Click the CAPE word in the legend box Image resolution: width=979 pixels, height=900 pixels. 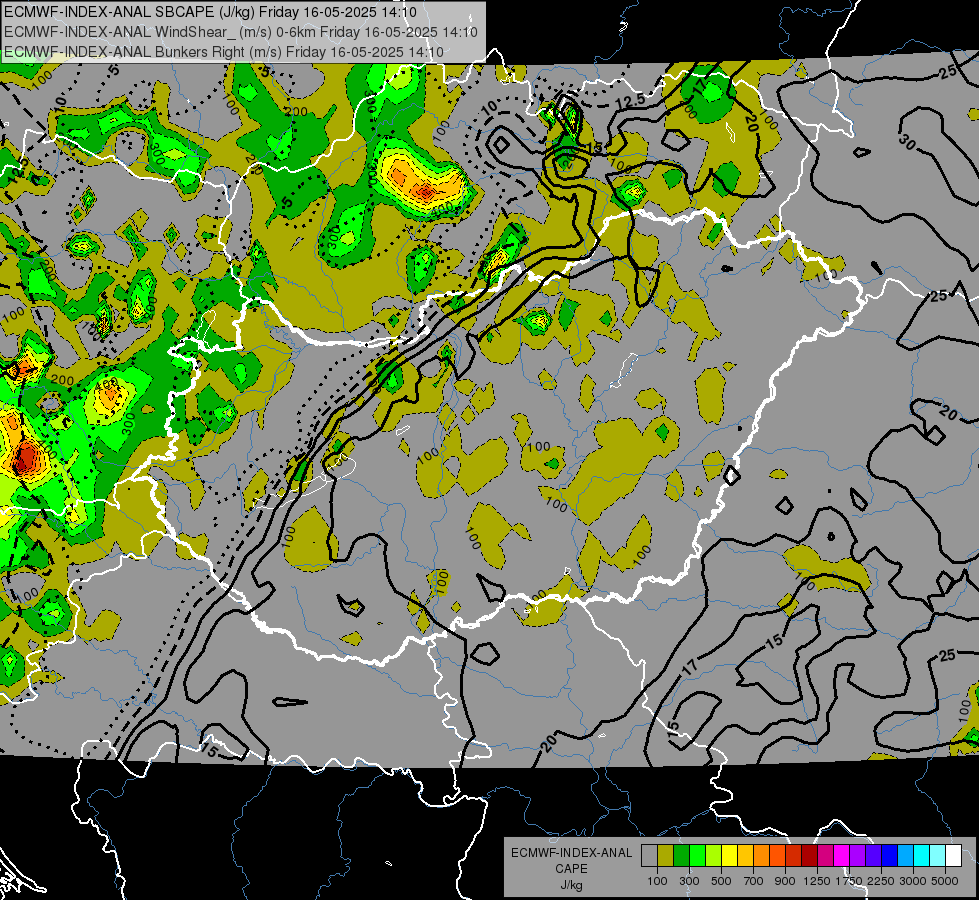click(571, 868)
